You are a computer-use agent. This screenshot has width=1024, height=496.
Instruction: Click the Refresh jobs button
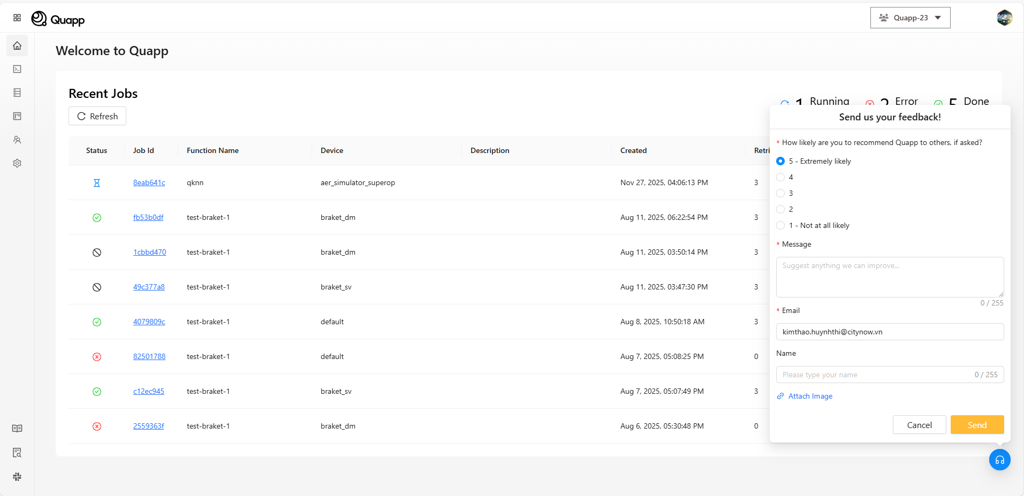point(97,116)
